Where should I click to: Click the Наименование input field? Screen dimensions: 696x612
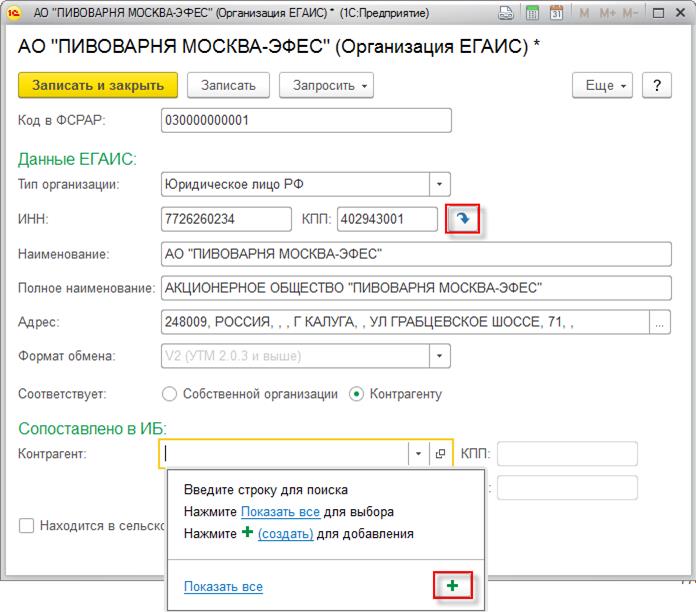click(416, 254)
